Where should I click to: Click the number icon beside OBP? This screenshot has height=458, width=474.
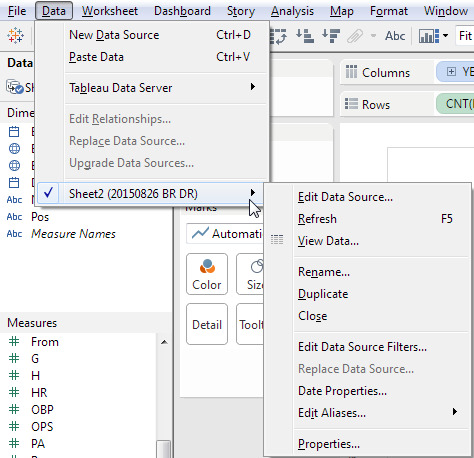[14, 409]
